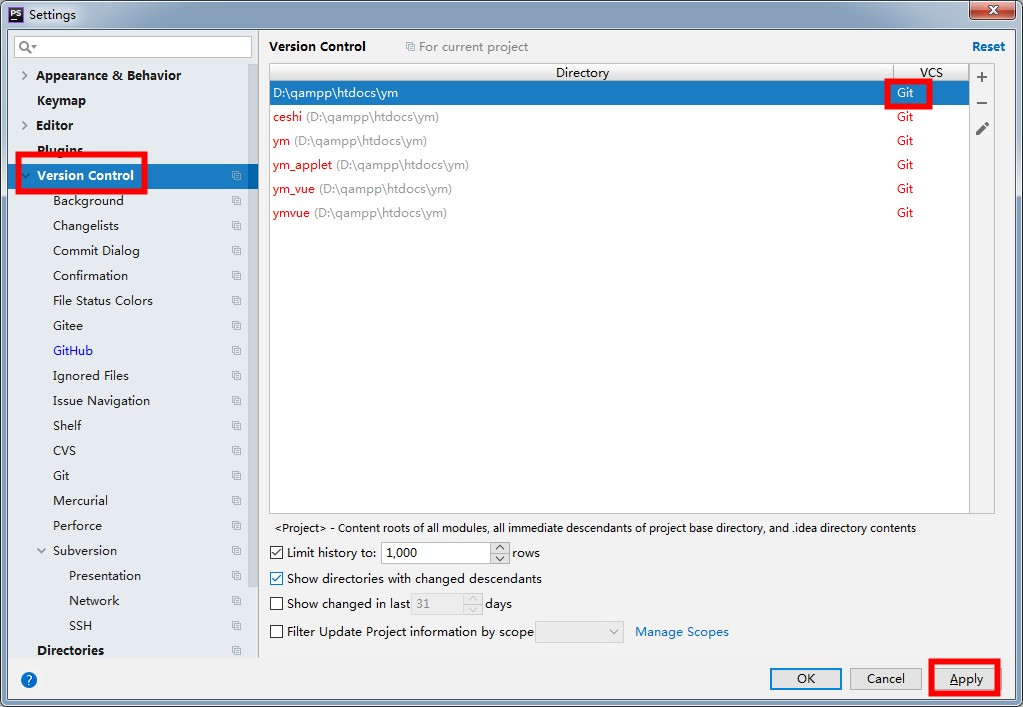Select the ym_vue directory row
1023x707 pixels.
tap(619, 189)
